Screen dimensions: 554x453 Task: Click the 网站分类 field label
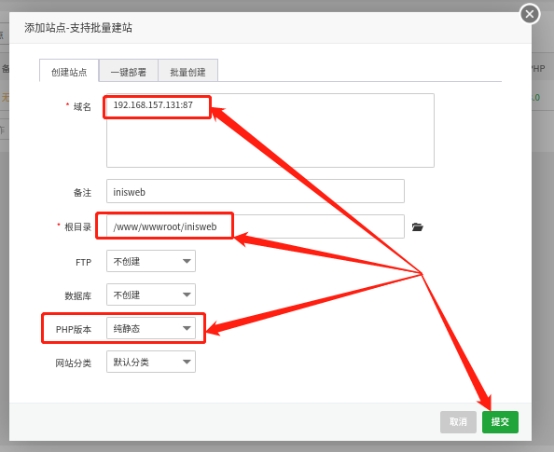click(x=73, y=363)
